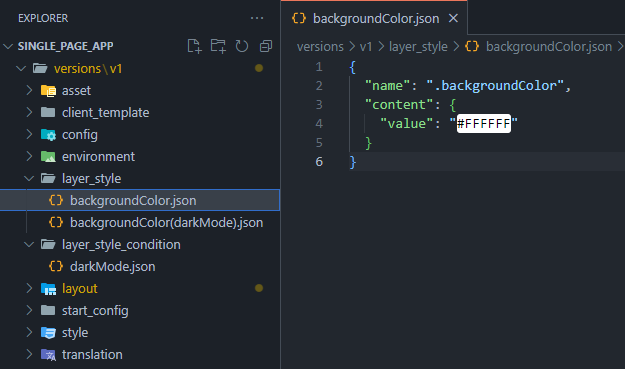Click line number 6 in the gutter
The height and width of the screenshot is (369, 625).
(319, 162)
